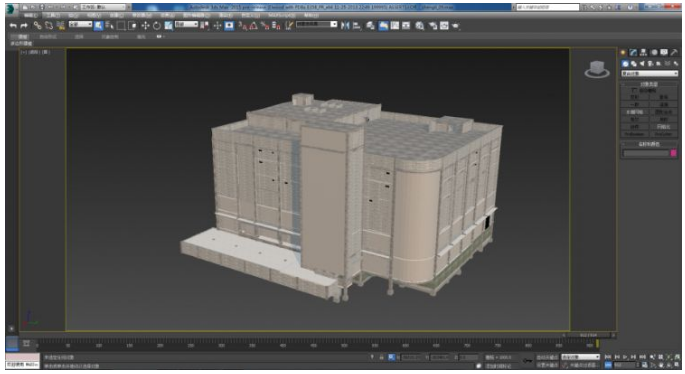
Task: Click the Mirror tool icon
Action: tap(345, 26)
